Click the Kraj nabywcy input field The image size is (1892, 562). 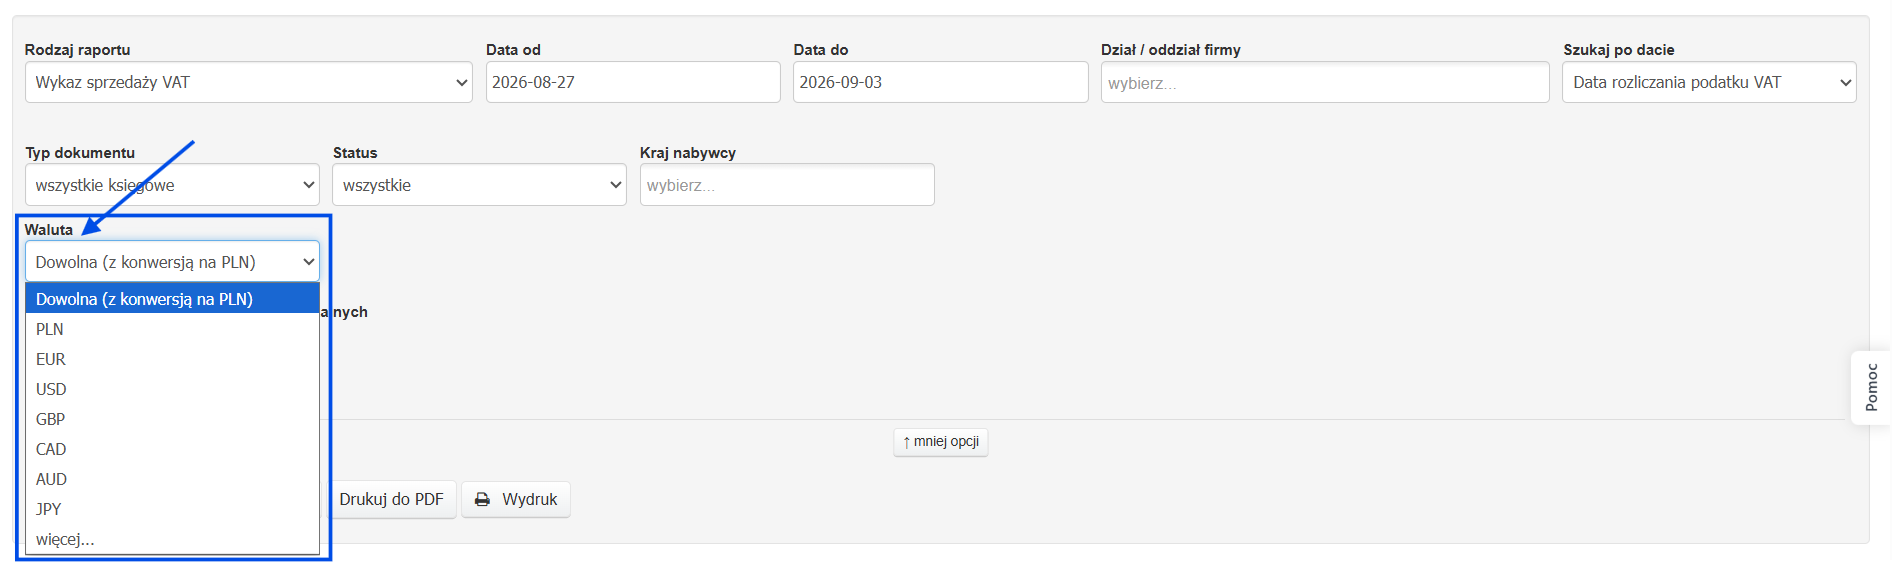(787, 185)
